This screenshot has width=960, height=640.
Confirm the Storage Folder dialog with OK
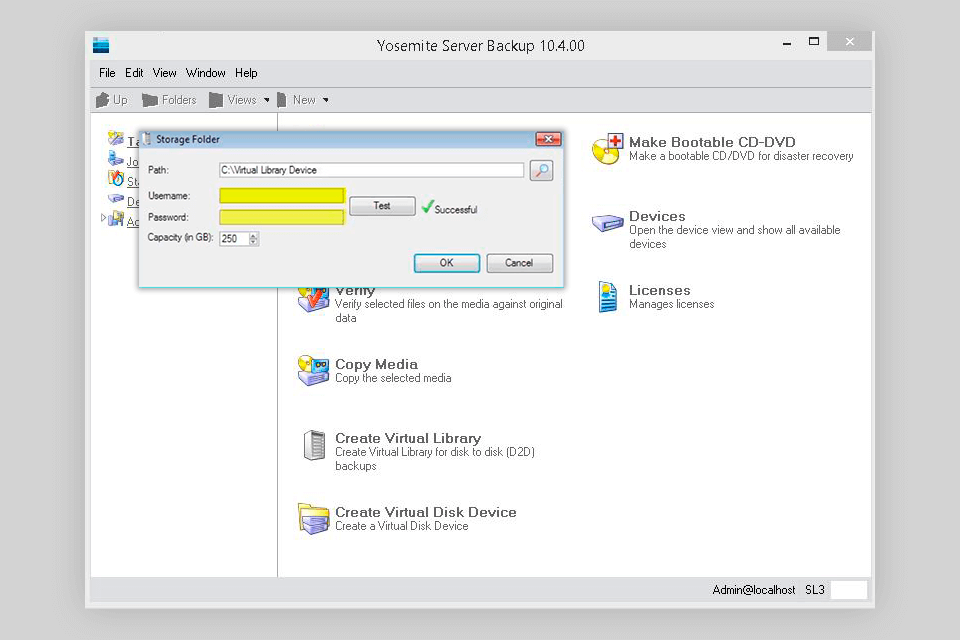[x=447, y=263]
